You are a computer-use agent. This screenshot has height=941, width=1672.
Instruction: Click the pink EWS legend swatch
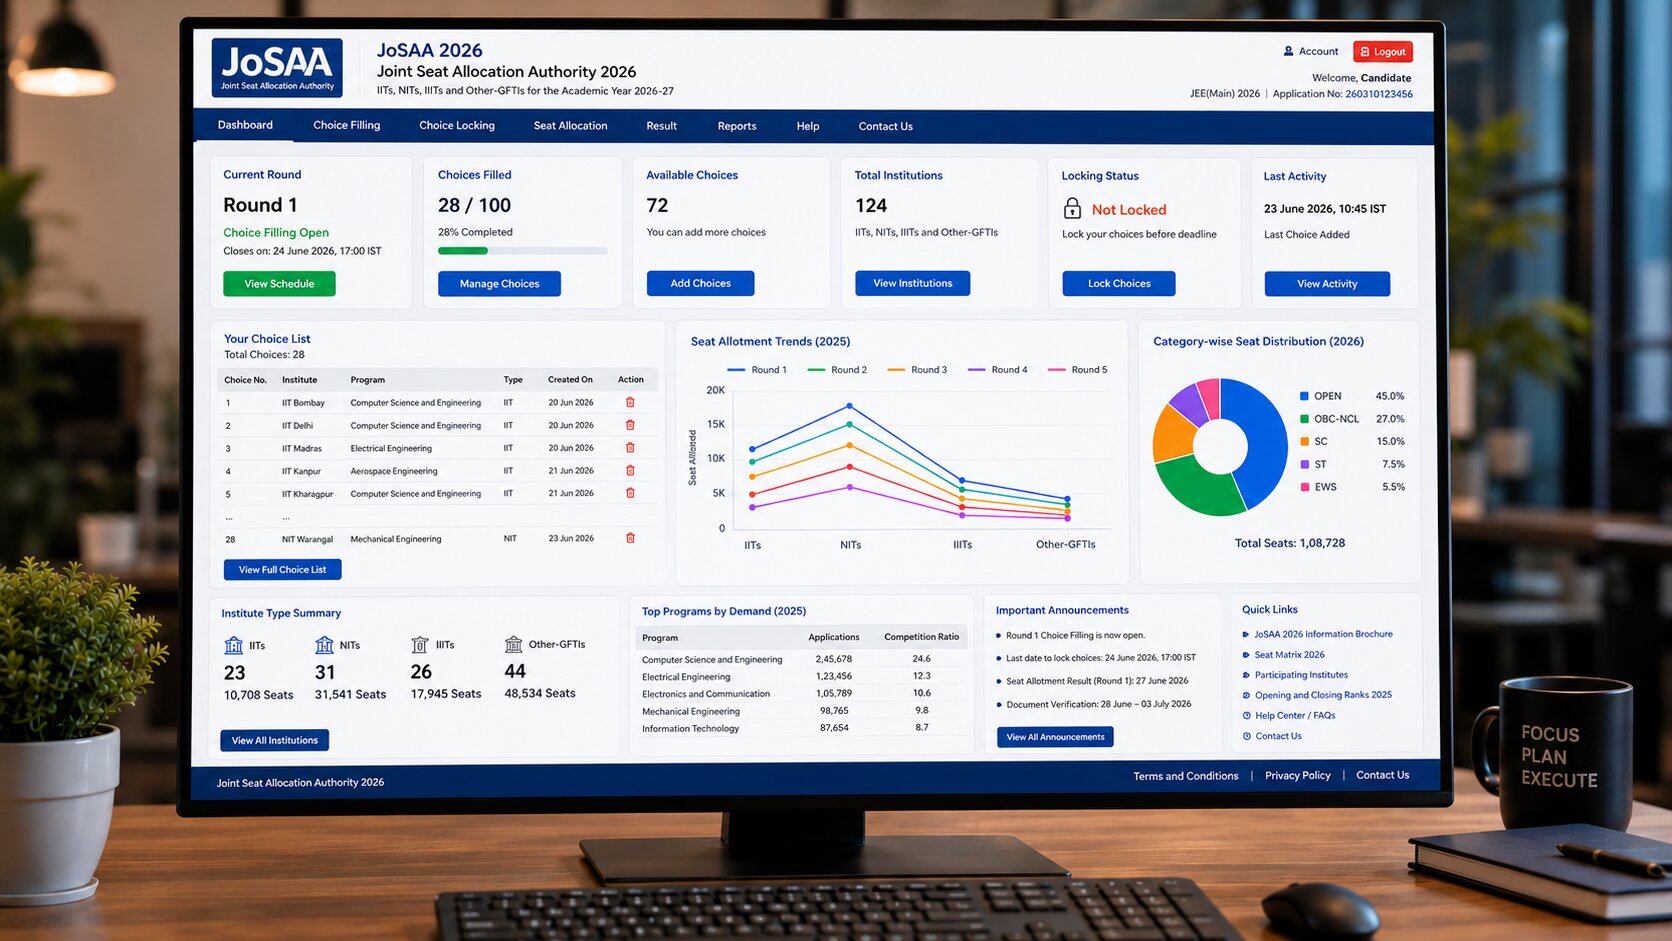point(1305,487)
